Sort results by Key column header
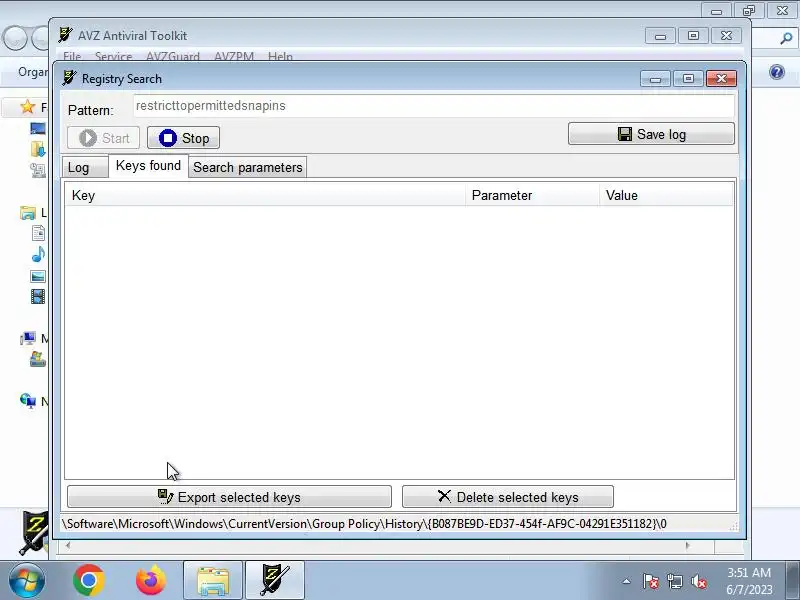The image size is (800, 600). tap(265, 195)
